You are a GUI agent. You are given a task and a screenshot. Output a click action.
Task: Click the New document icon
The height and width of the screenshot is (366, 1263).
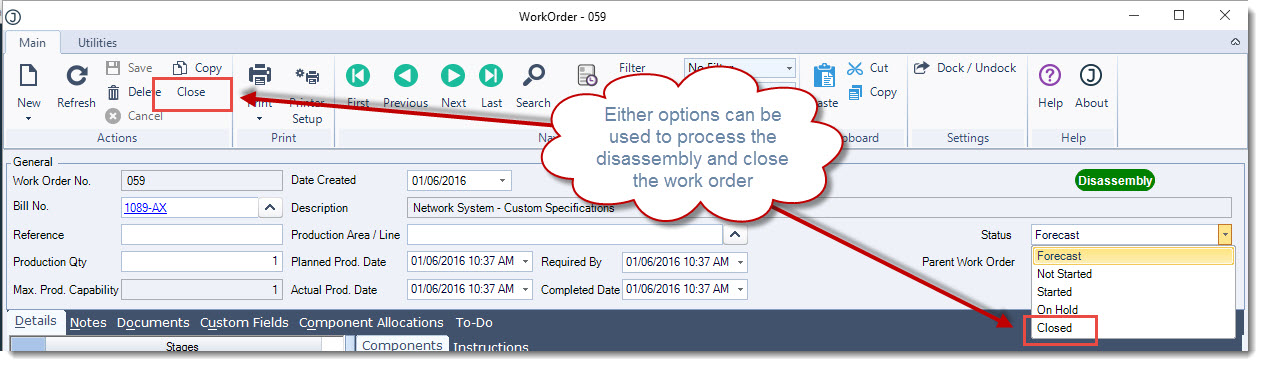click(28, 76)
